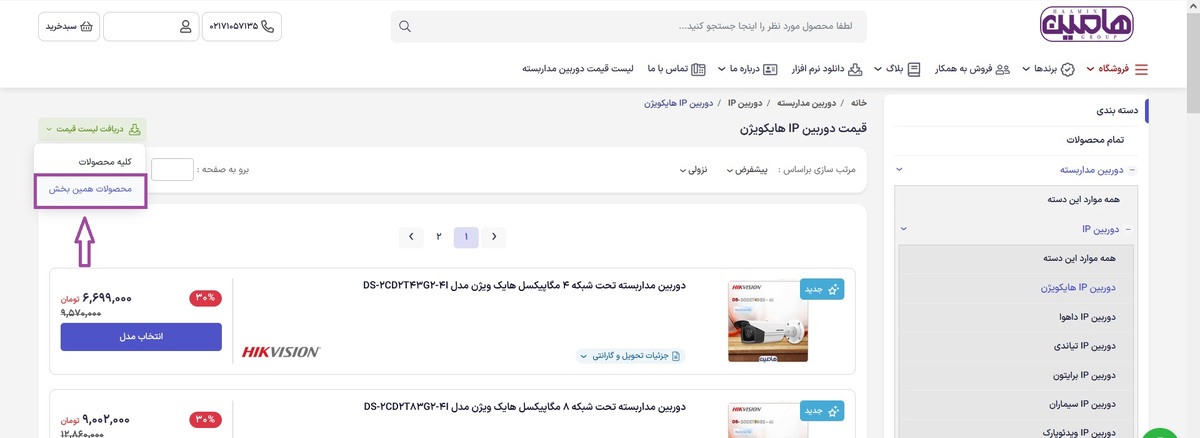Click current page number 1
The height and width of the screenshot is (438, 1200).
click(x=466, y=237)
